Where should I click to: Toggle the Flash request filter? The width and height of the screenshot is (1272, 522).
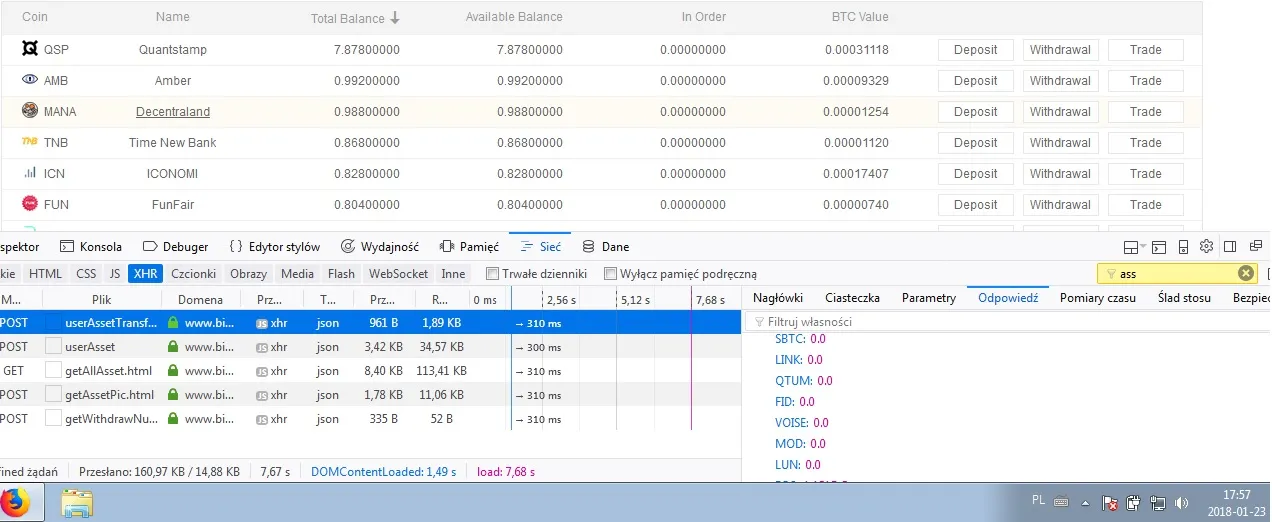coord(341,273)
